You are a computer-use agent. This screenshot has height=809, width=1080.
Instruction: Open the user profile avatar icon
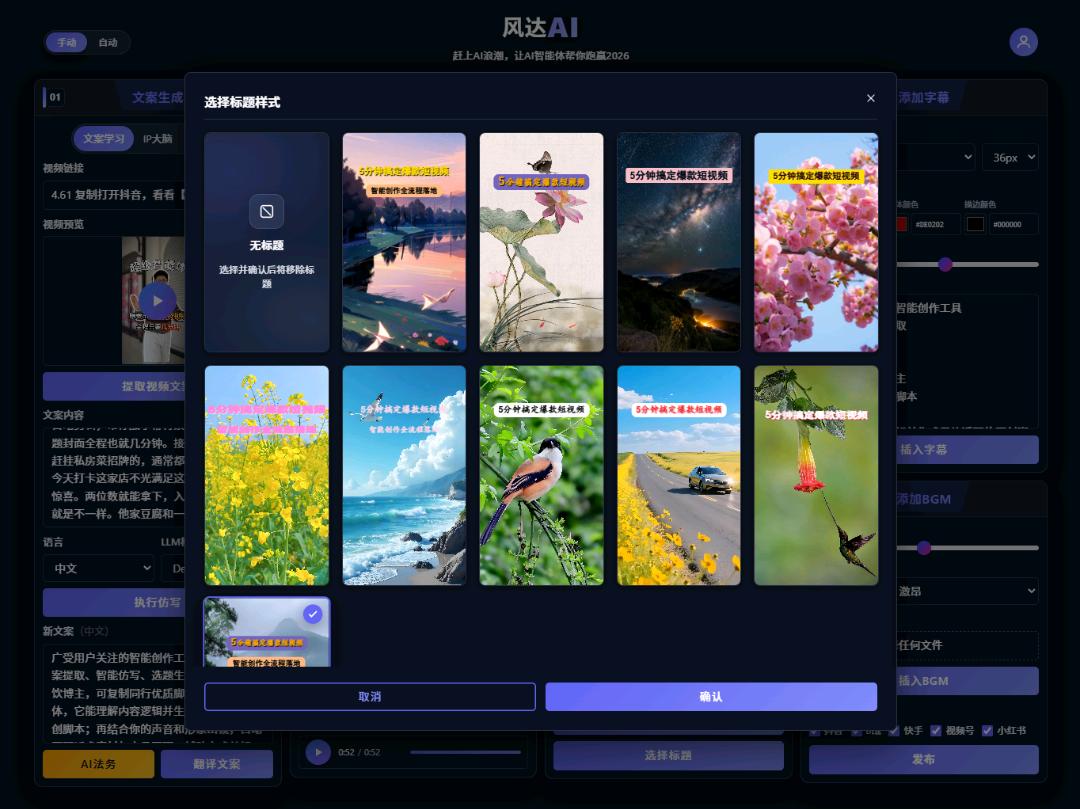click(x=1023, y=42)
